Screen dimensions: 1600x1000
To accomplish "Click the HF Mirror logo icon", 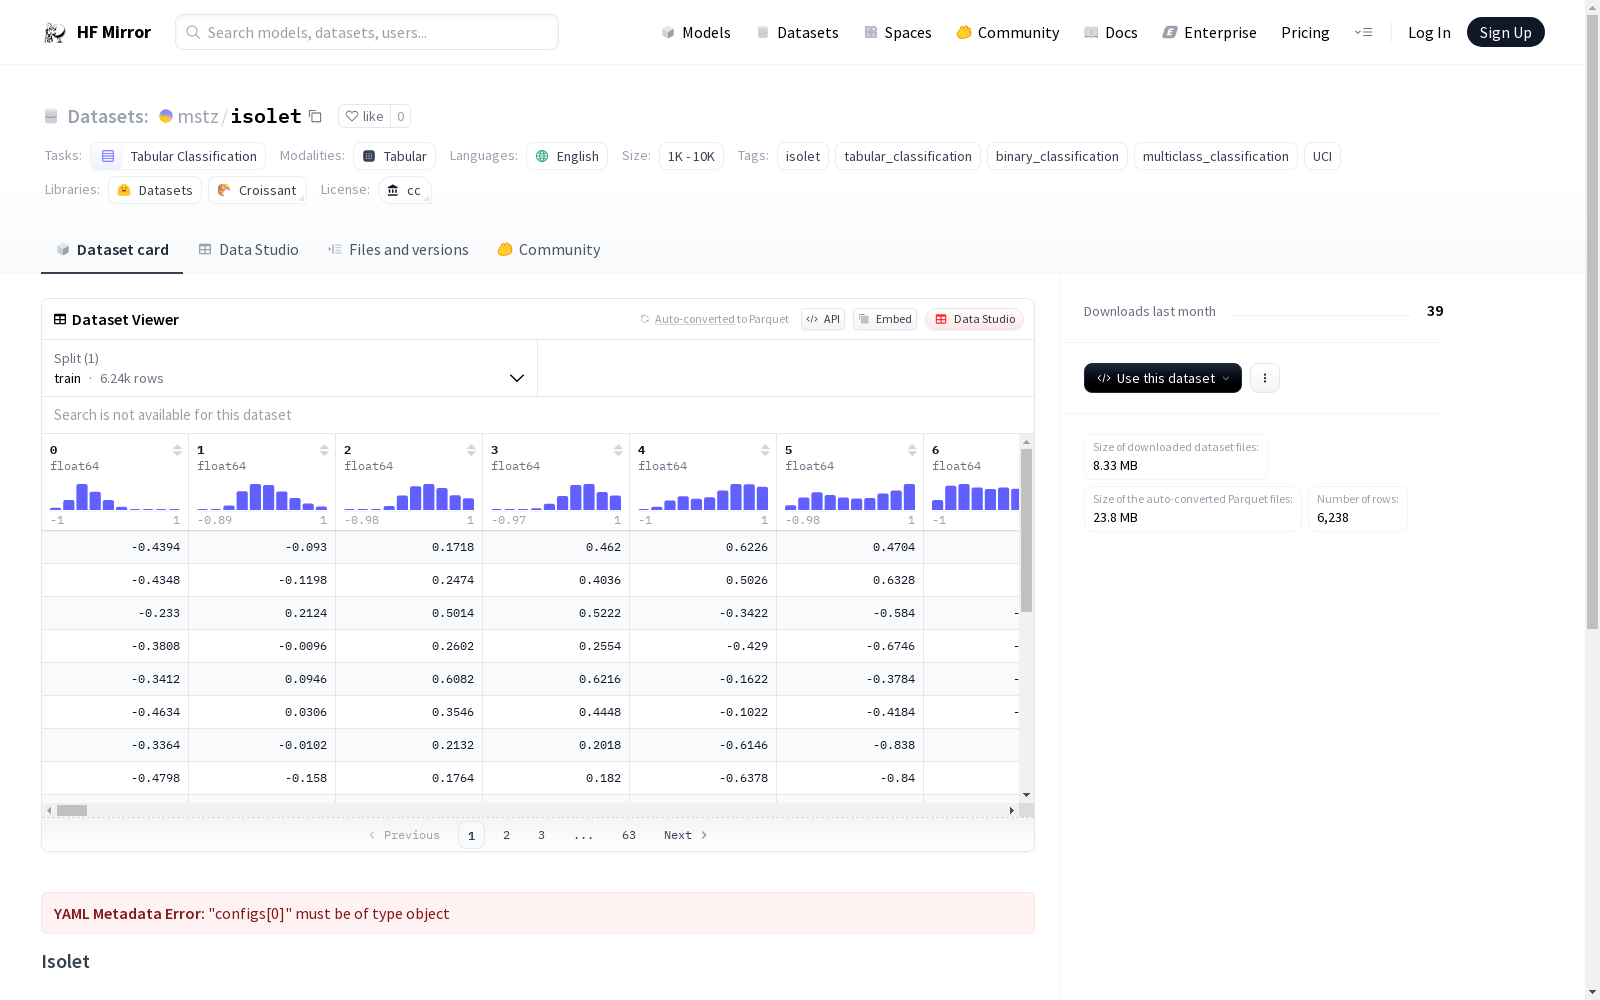I will (55, 33).
